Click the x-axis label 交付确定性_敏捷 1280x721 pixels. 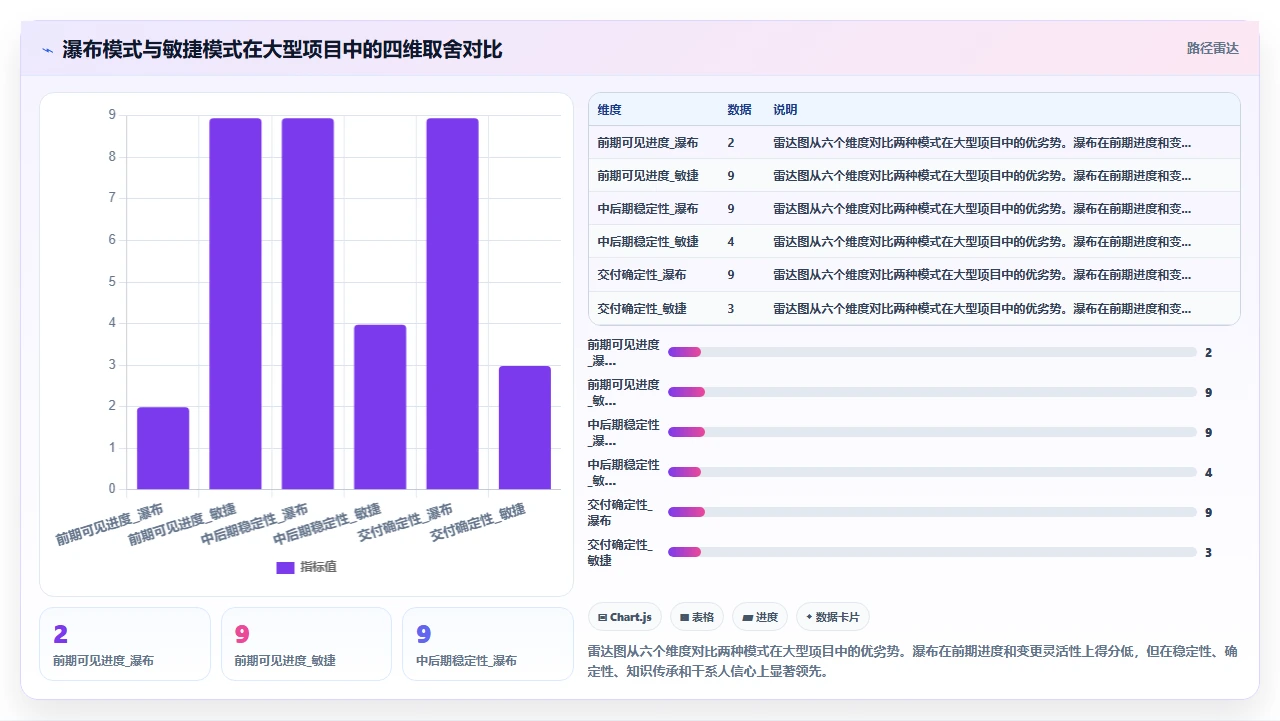[480, 523]
